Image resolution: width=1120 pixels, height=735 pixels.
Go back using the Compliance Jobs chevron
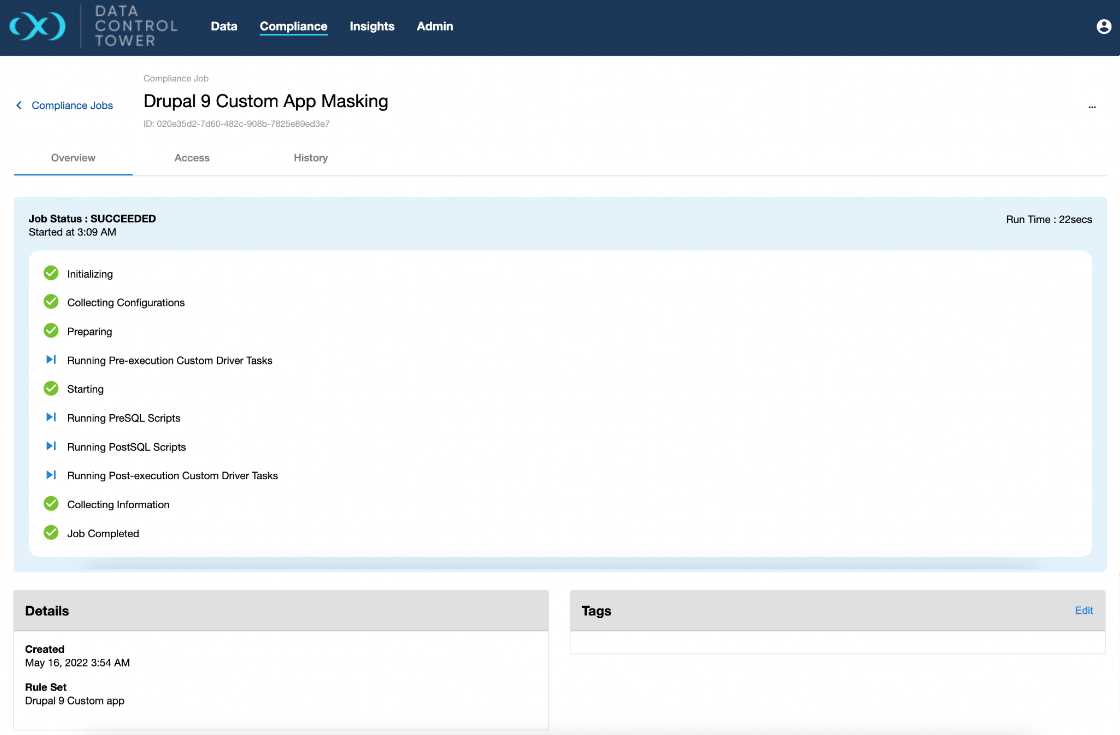(x=19, y=105)
